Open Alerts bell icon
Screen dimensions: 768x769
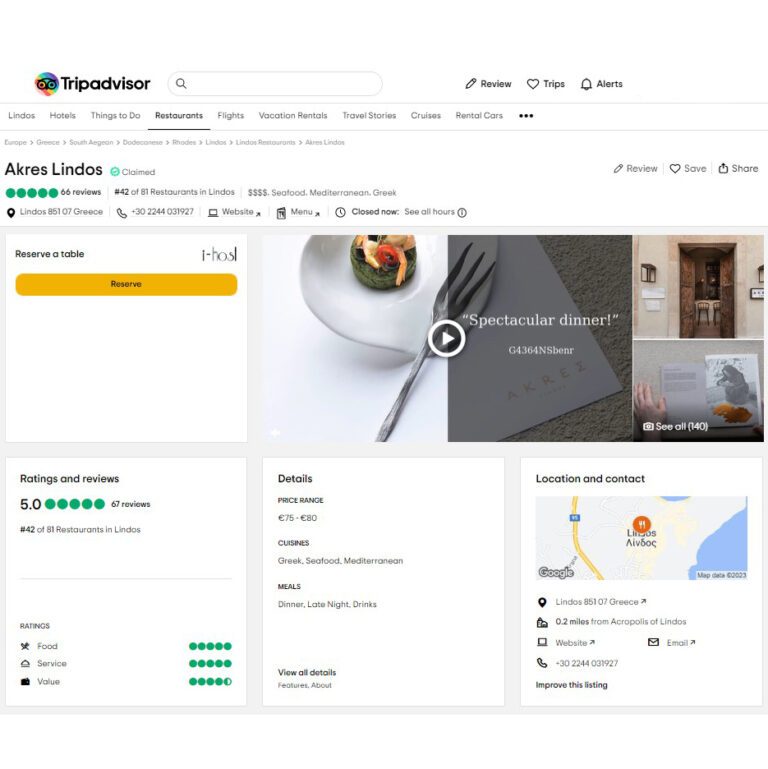click(586, 84)
